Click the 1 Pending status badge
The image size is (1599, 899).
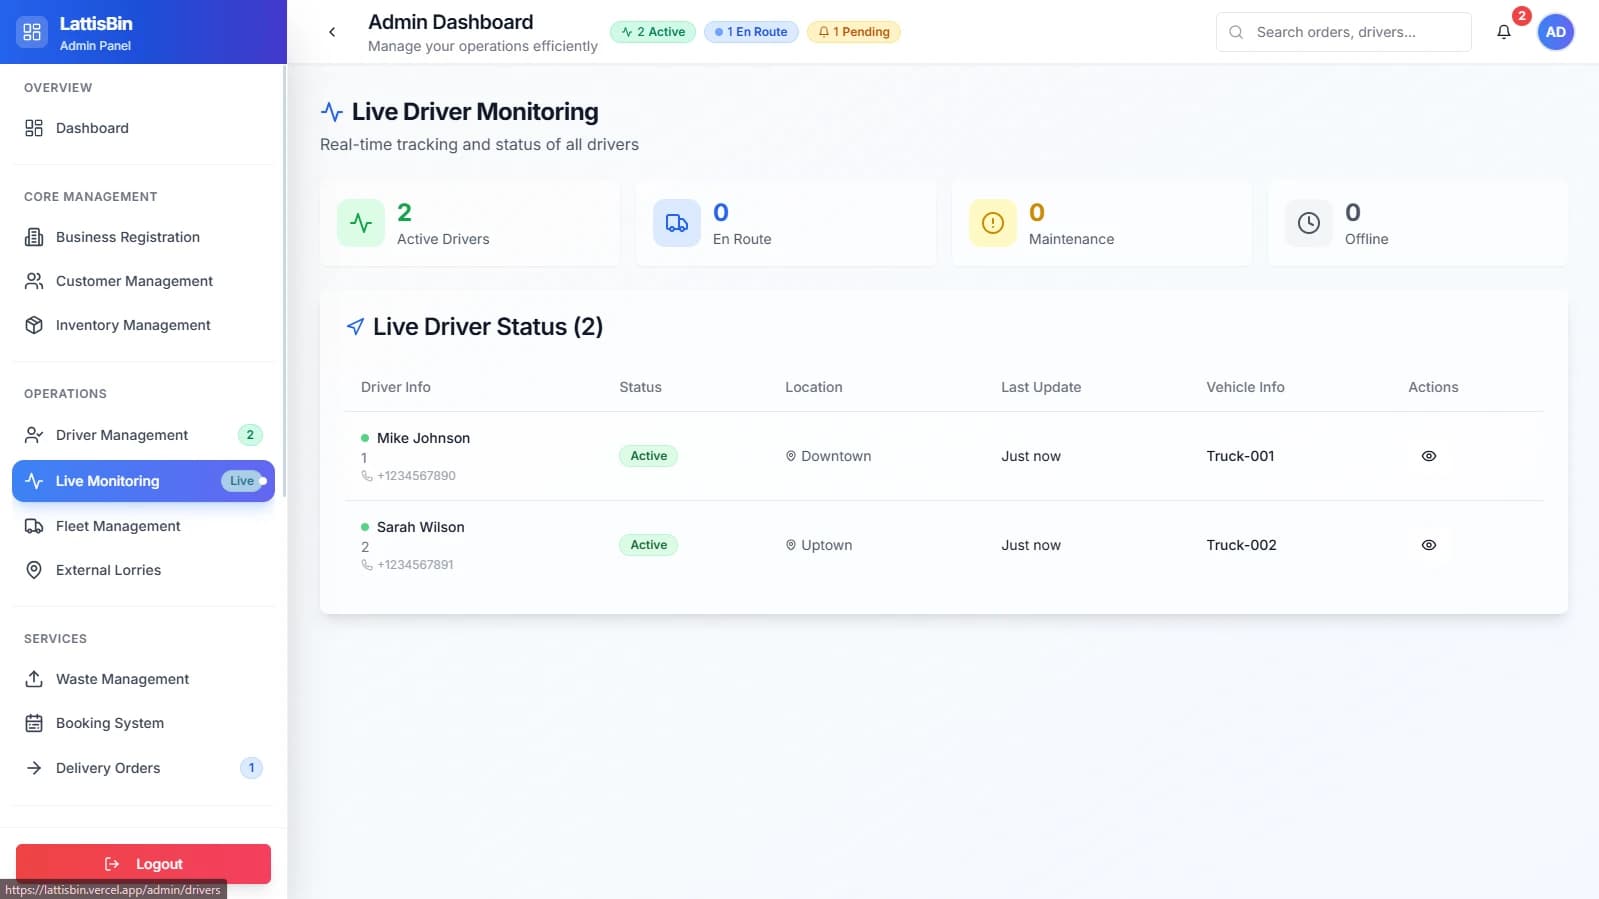point(853,32)
